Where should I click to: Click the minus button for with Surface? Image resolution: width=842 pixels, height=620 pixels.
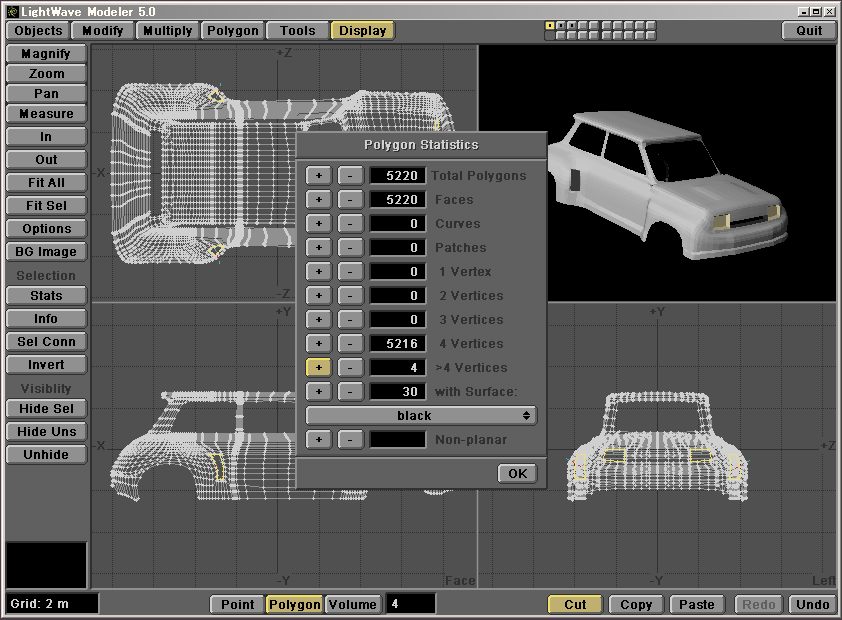click(349, 391)
